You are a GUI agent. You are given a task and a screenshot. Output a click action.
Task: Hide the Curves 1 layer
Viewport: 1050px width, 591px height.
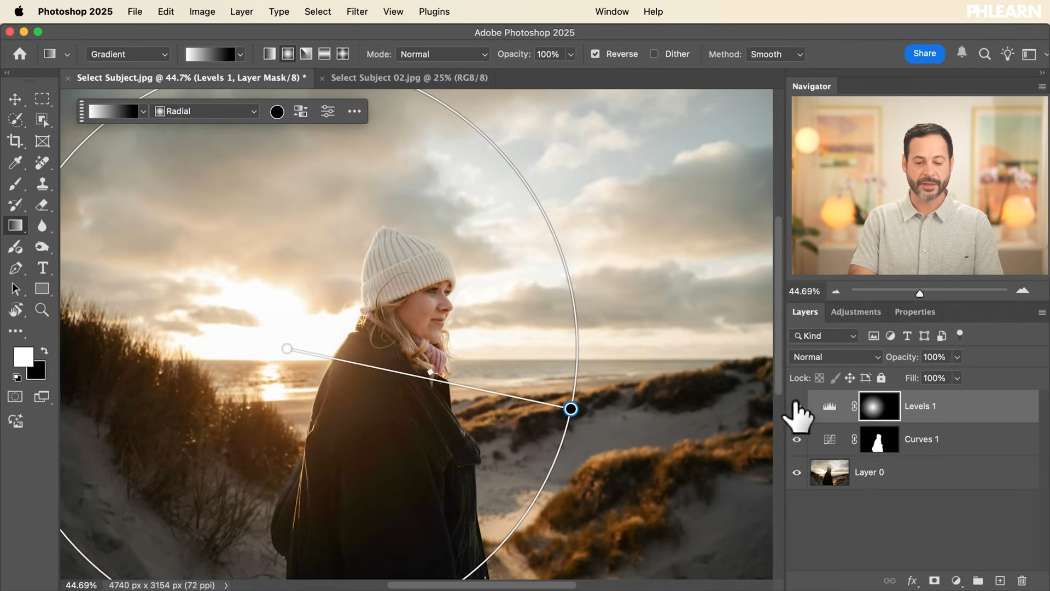tap(797, 440)
